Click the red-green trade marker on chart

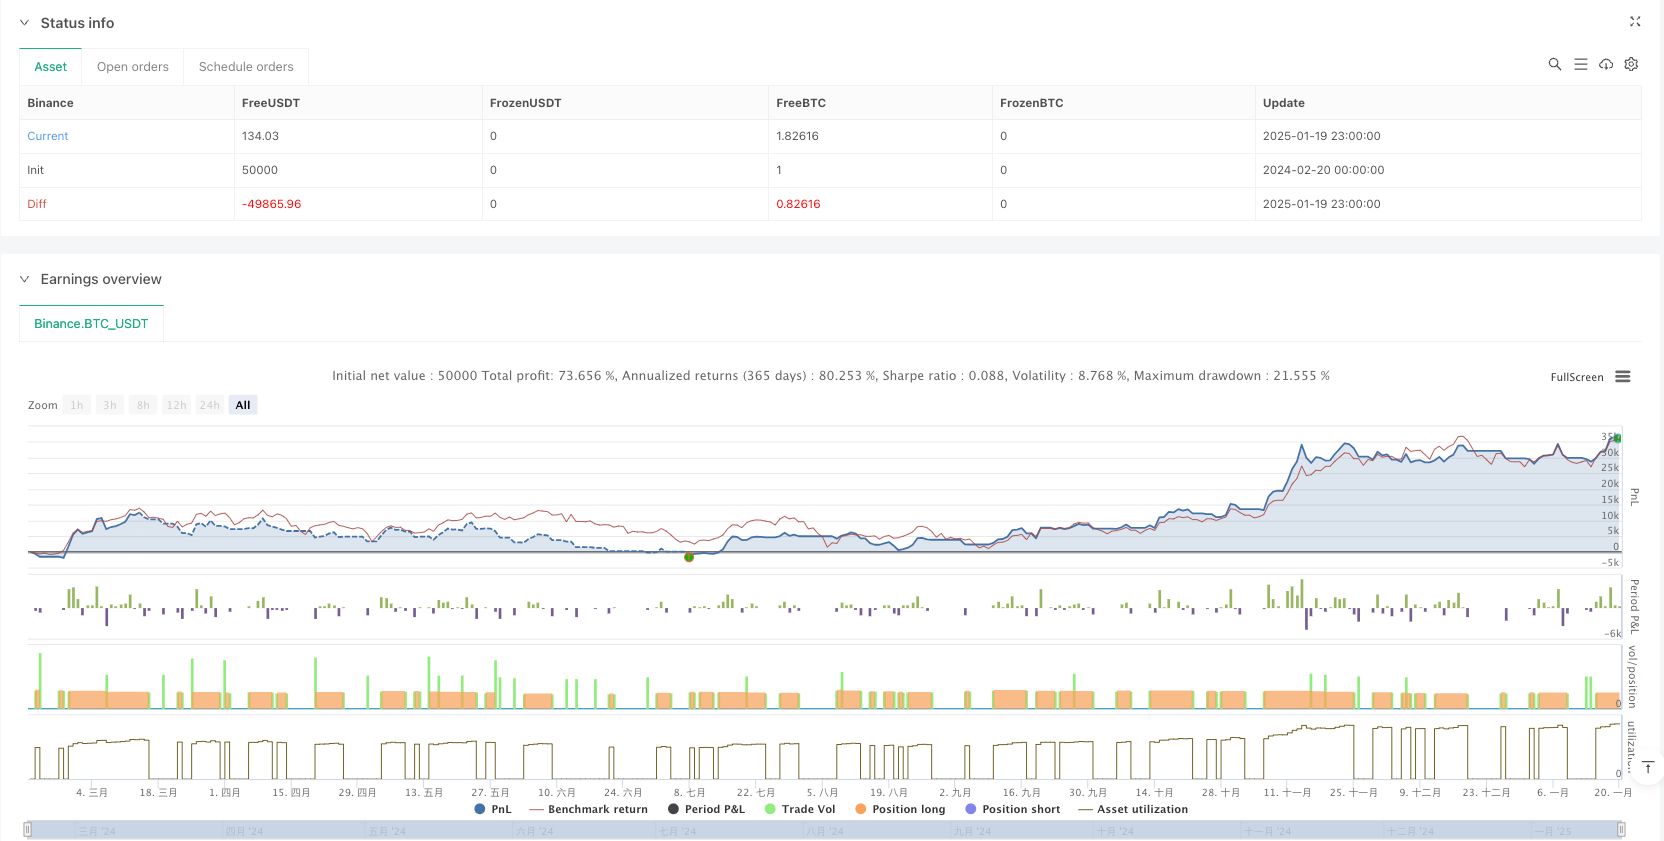pos(689,557)
